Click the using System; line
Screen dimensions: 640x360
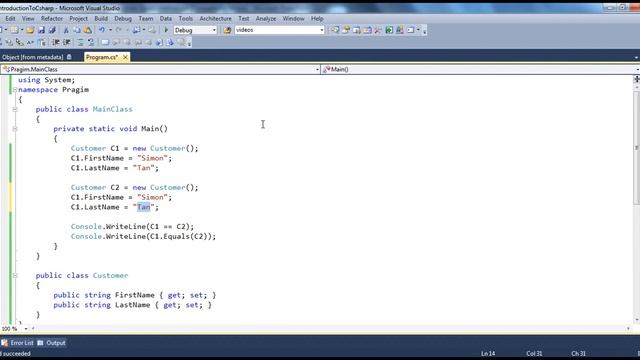47,80
